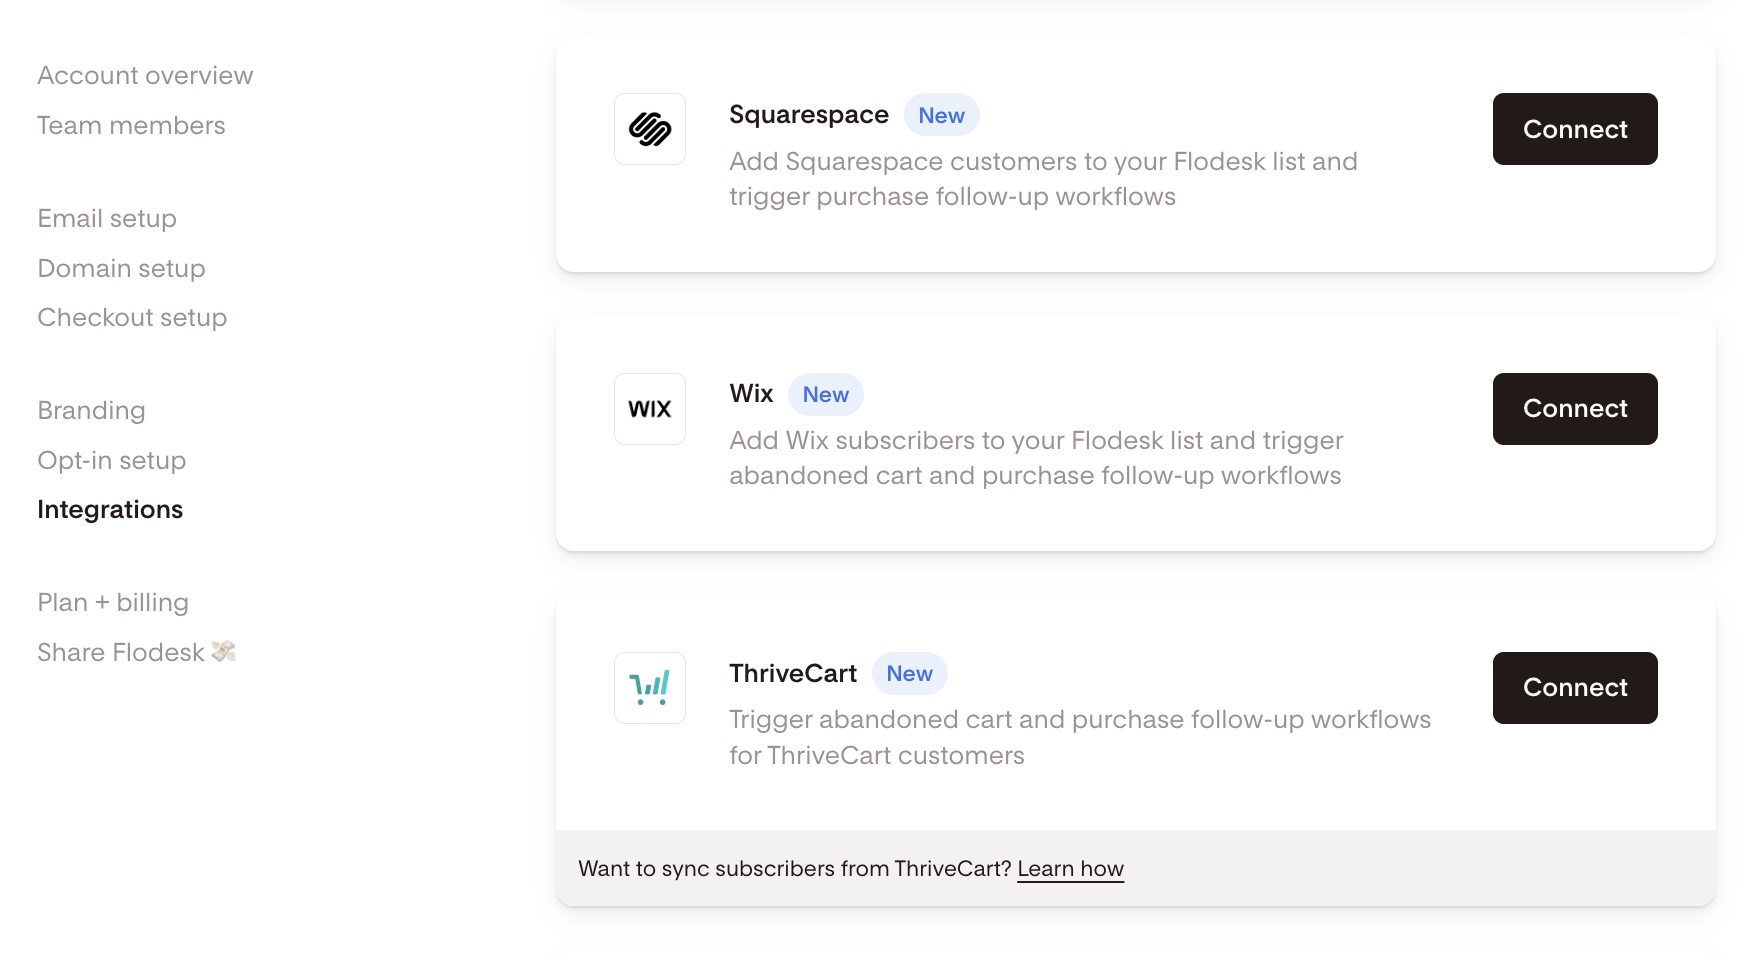This screenshot has width=1762, height=954.
Task: Open Checkout setup page
Action: coord(132,318)
